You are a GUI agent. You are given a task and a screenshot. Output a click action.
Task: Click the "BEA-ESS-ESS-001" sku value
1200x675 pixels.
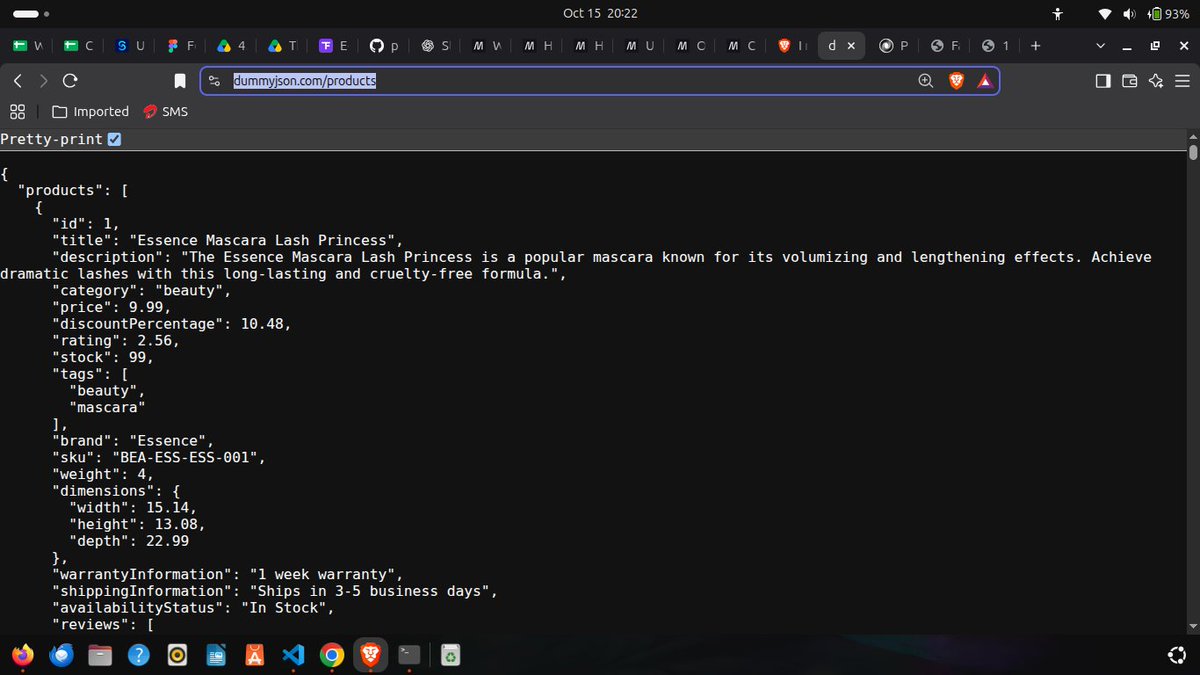coord(189,457)
